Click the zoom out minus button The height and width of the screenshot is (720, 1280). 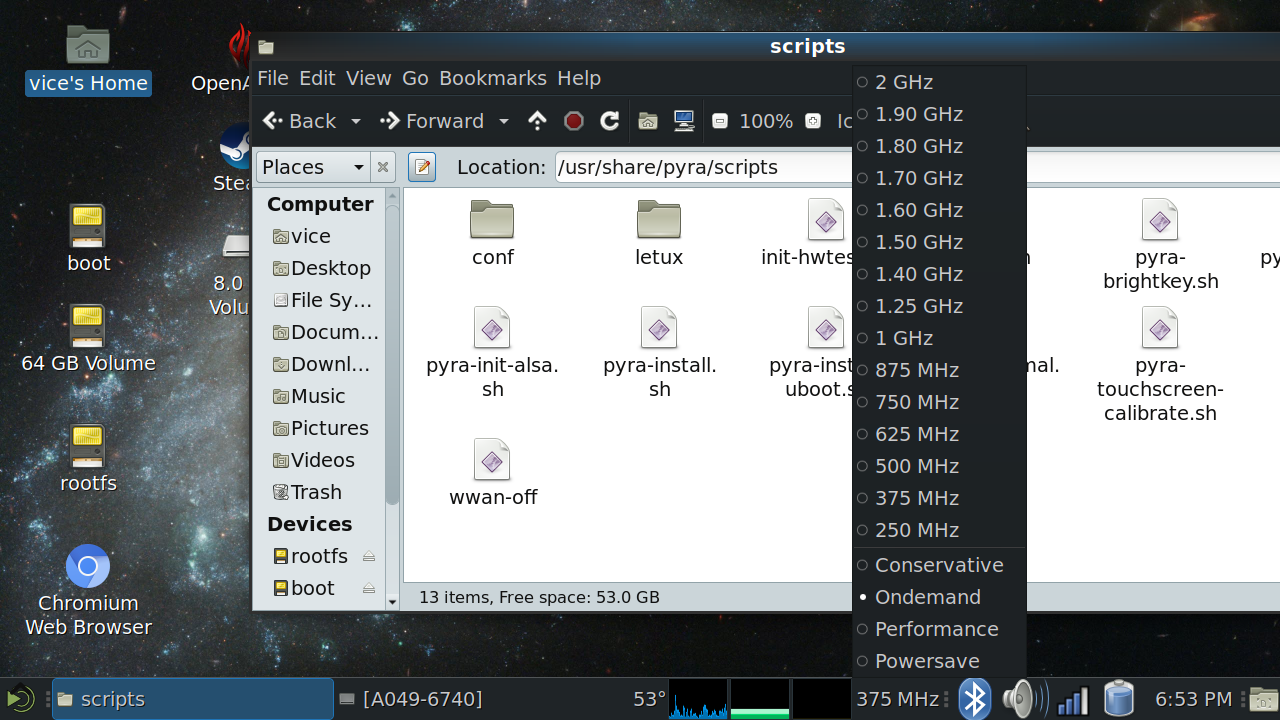coord(719,121)
